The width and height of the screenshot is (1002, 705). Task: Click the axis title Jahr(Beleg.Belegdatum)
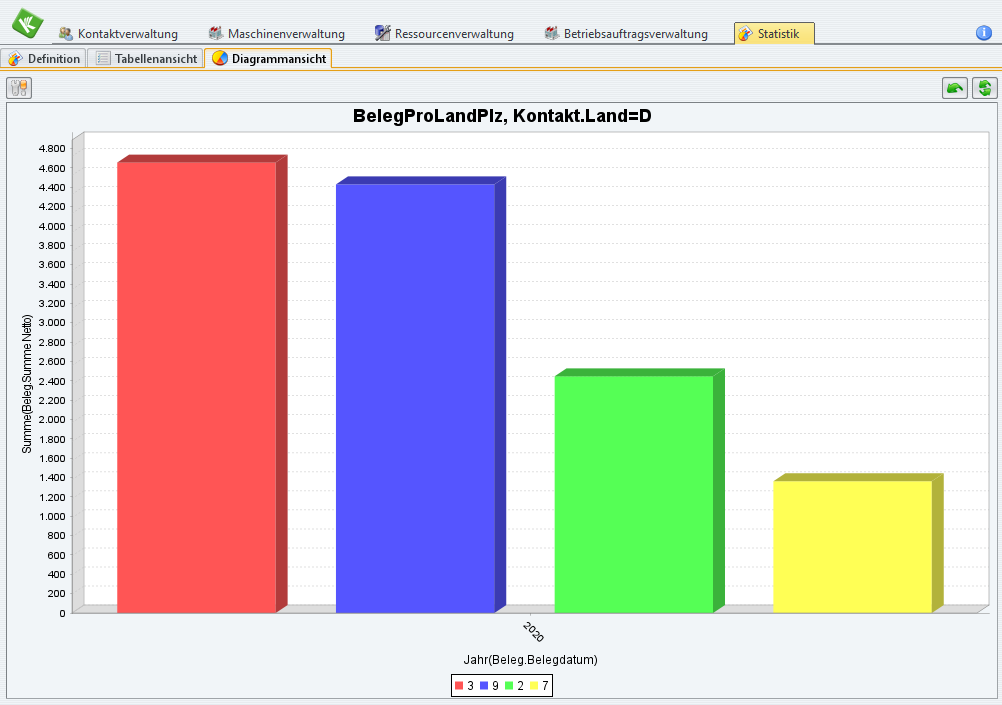(x=530, y=660)
